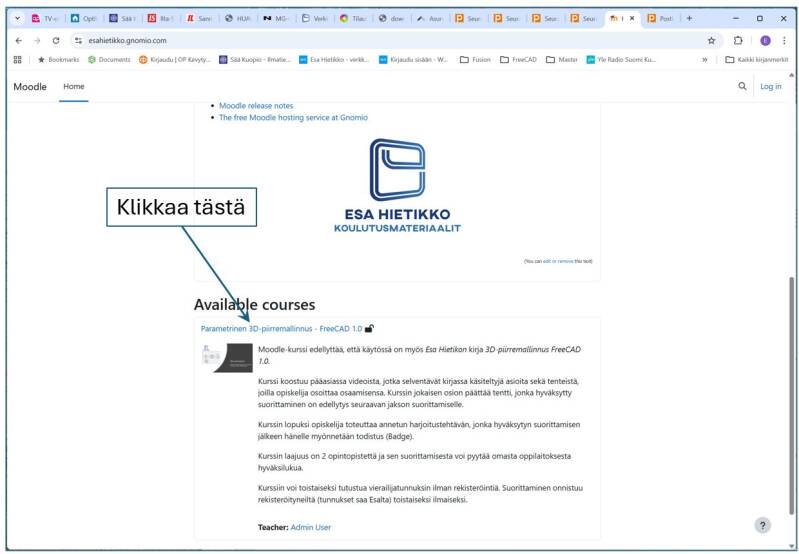Viewport: 799px width, 554px height.
Task: Select the Home navigation tab in Moodle
Action: (74, 86)
